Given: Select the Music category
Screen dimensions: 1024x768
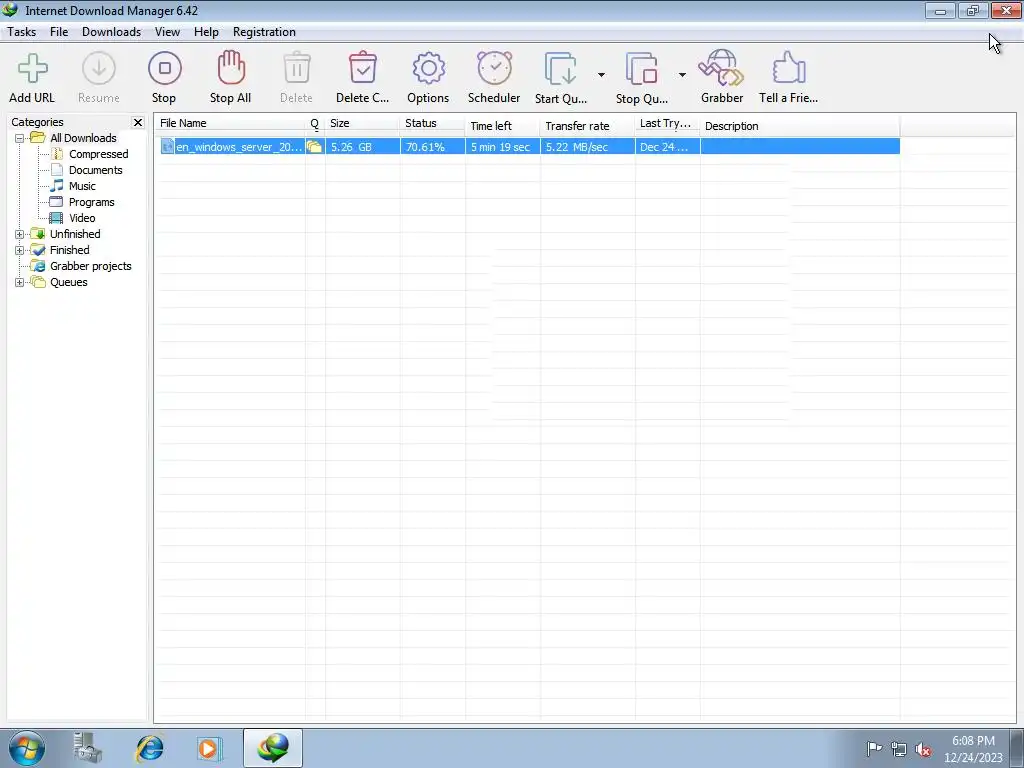Looking at the screenshot, I should [x=82, y=186].
